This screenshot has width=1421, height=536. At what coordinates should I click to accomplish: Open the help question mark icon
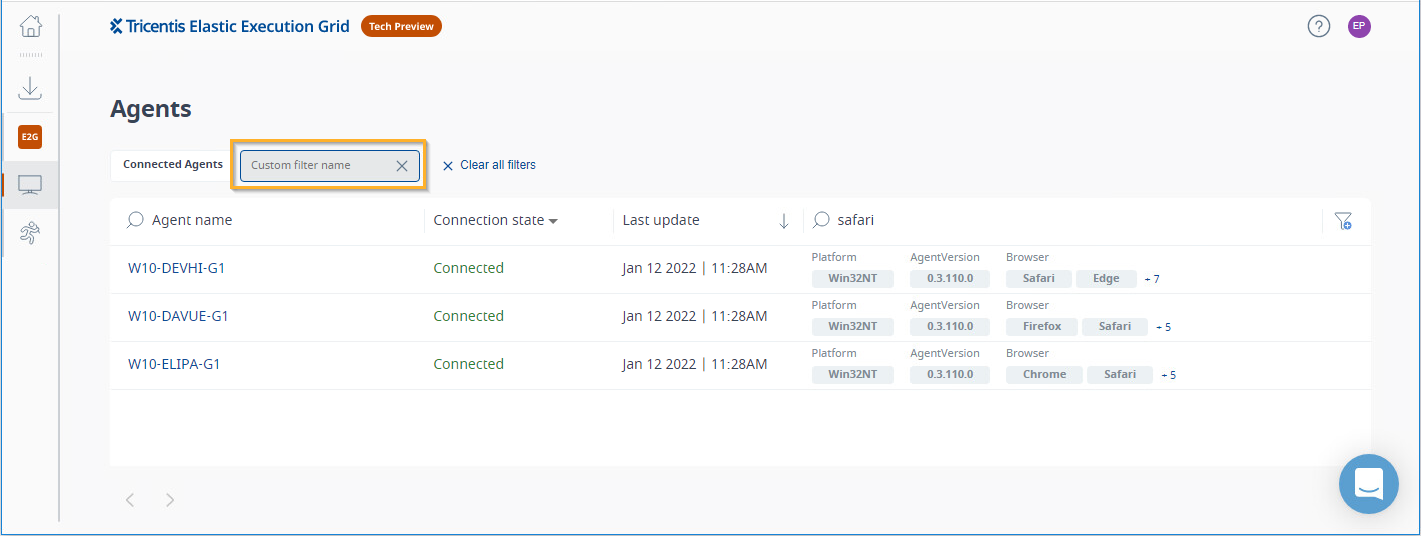tap(1319, 27)
